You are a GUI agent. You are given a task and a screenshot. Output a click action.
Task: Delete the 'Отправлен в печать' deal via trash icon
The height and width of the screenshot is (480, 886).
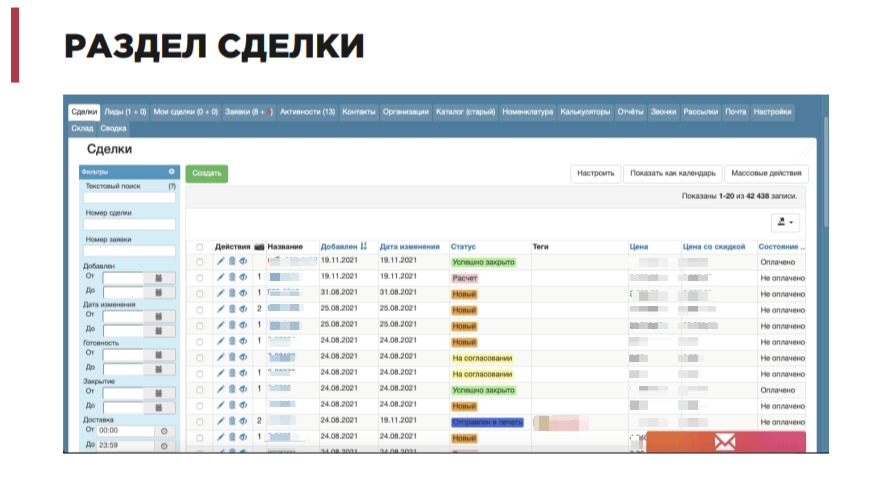tap(232, 421)
